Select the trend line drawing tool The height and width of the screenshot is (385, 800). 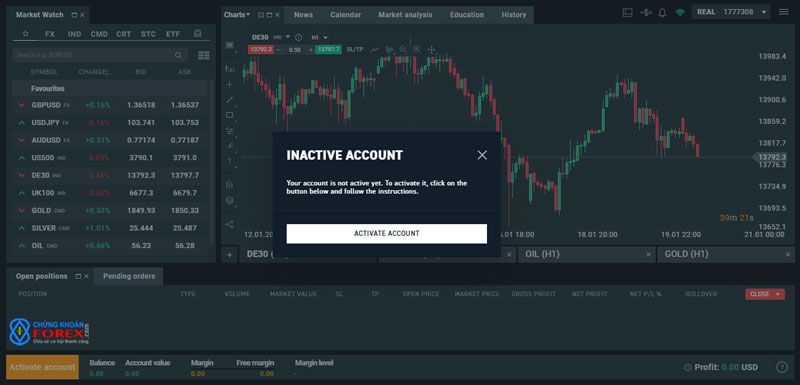230,99
